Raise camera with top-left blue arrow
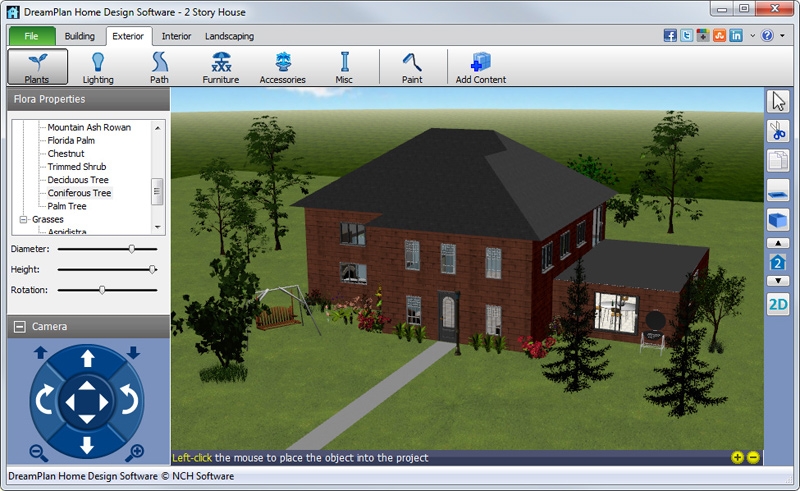Screen dimensions: 800x491 [40, 353]
